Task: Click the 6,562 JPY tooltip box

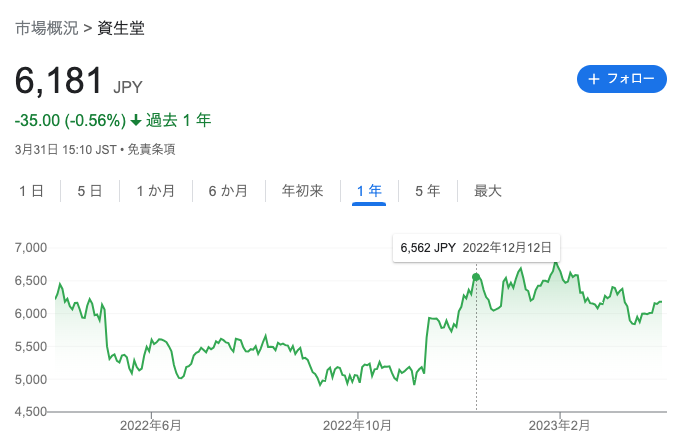Action: pos(476,248)
